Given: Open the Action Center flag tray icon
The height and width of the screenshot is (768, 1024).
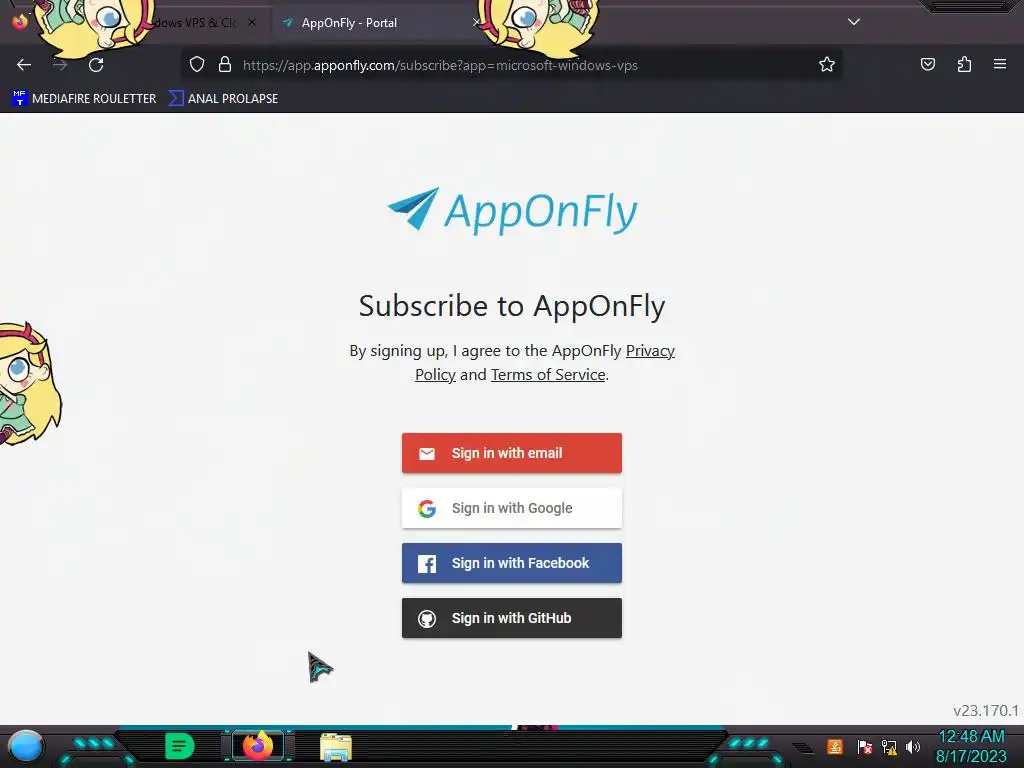Looking at the screenshot, I should [x=865, y=746].
